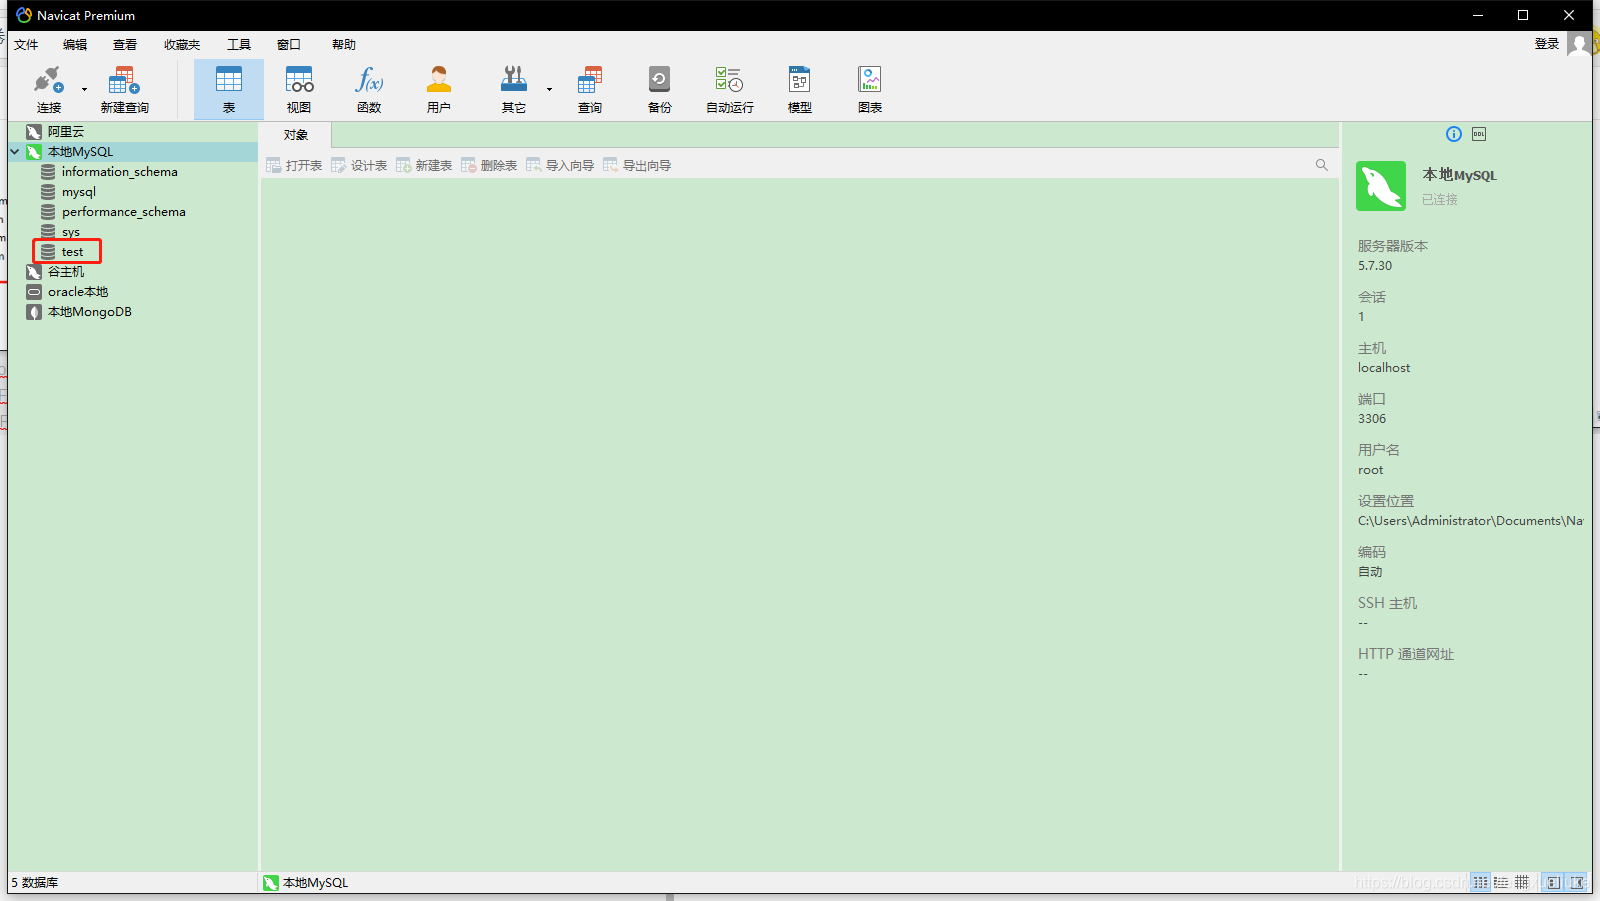Image resolution: width=1600 pixels, height=901 pixels.
Task: Collapse the 本地MySQL connection chevron
Action: [x=15, y=152]
